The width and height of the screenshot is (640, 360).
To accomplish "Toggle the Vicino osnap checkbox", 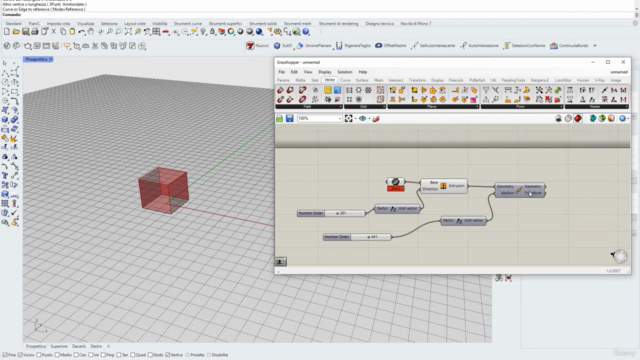I will click(20, 355).
